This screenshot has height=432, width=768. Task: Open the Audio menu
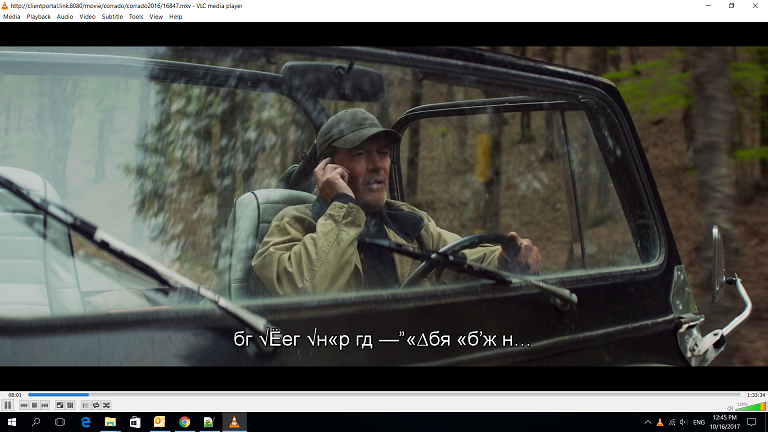(65, 17)
